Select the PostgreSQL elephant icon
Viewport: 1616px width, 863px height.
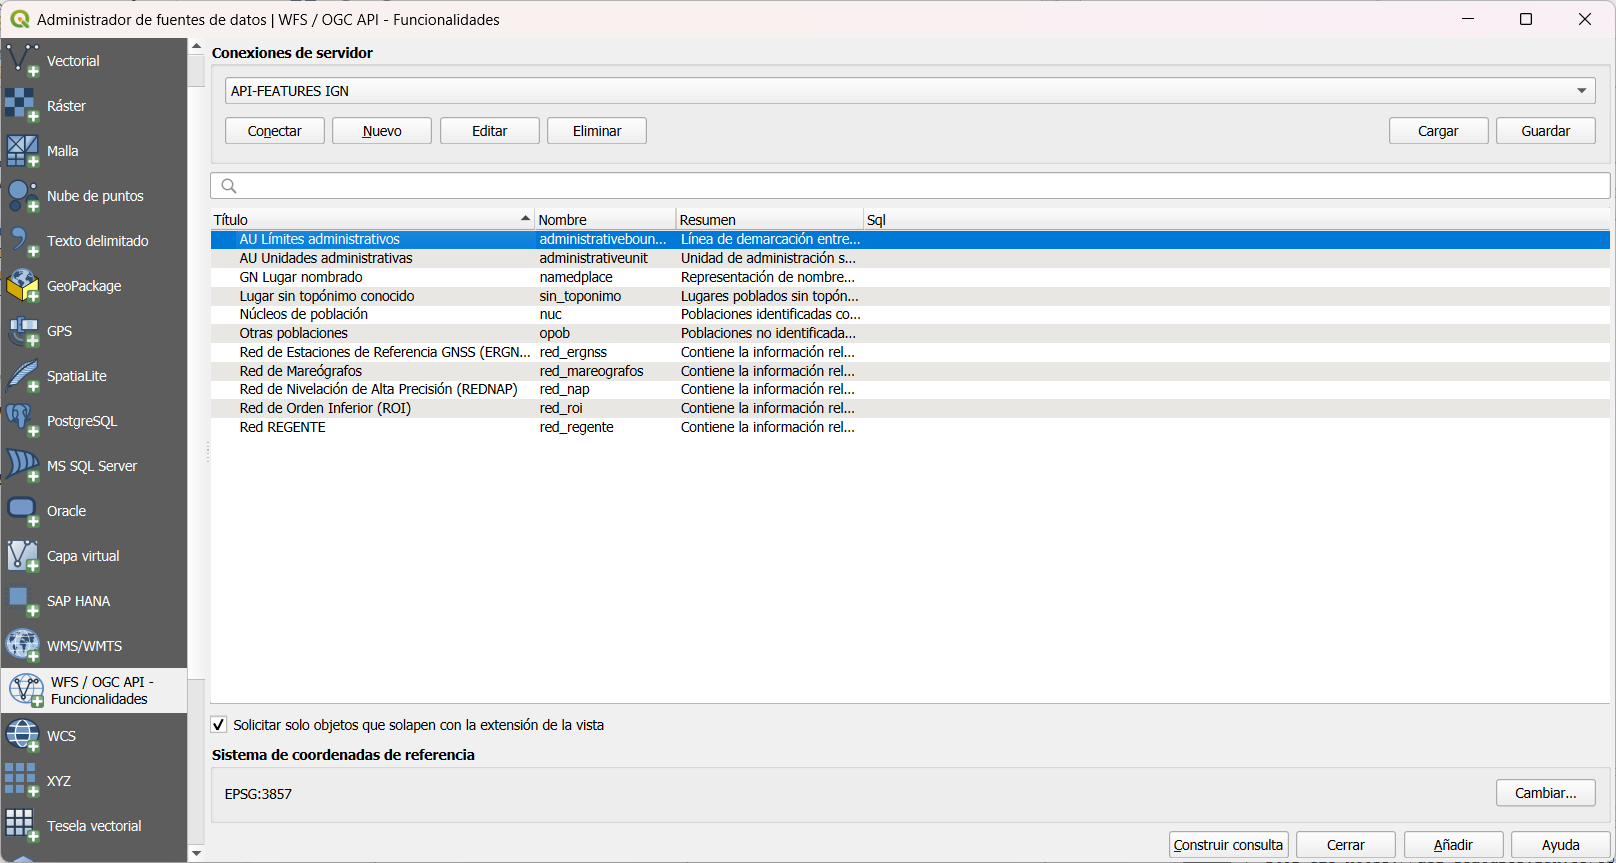click(x=22, y=421)
